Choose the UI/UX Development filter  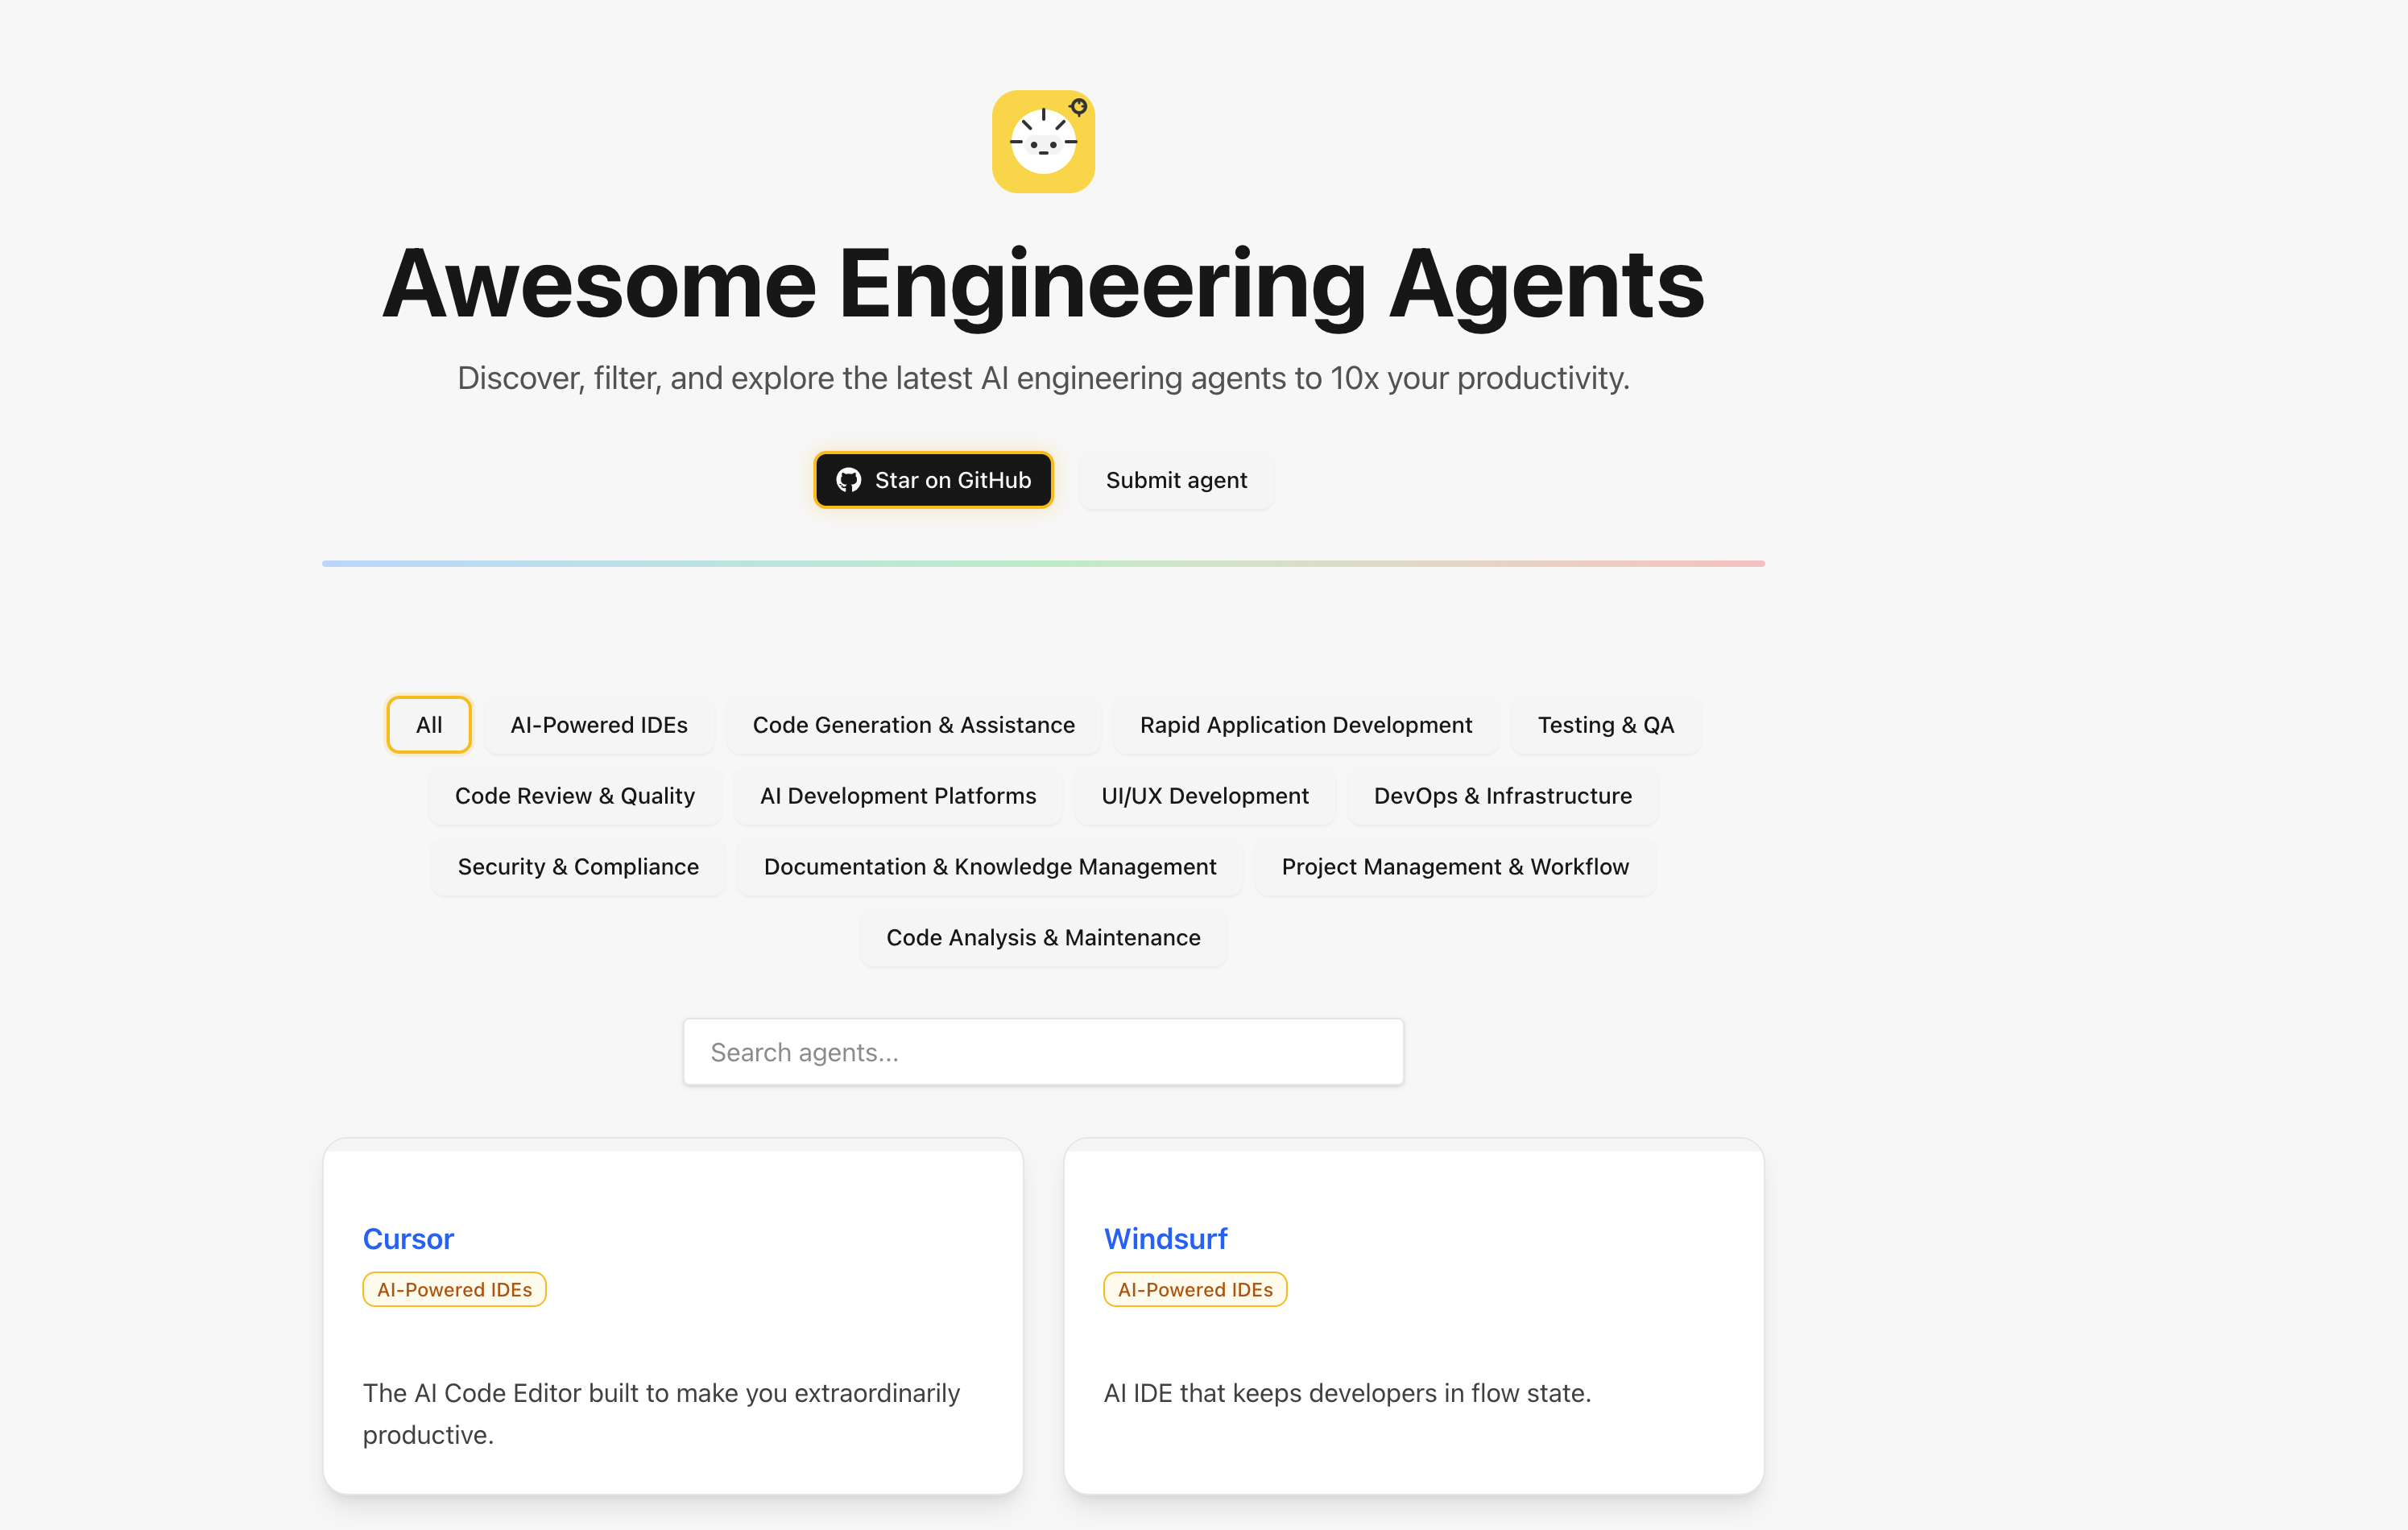1205,796
